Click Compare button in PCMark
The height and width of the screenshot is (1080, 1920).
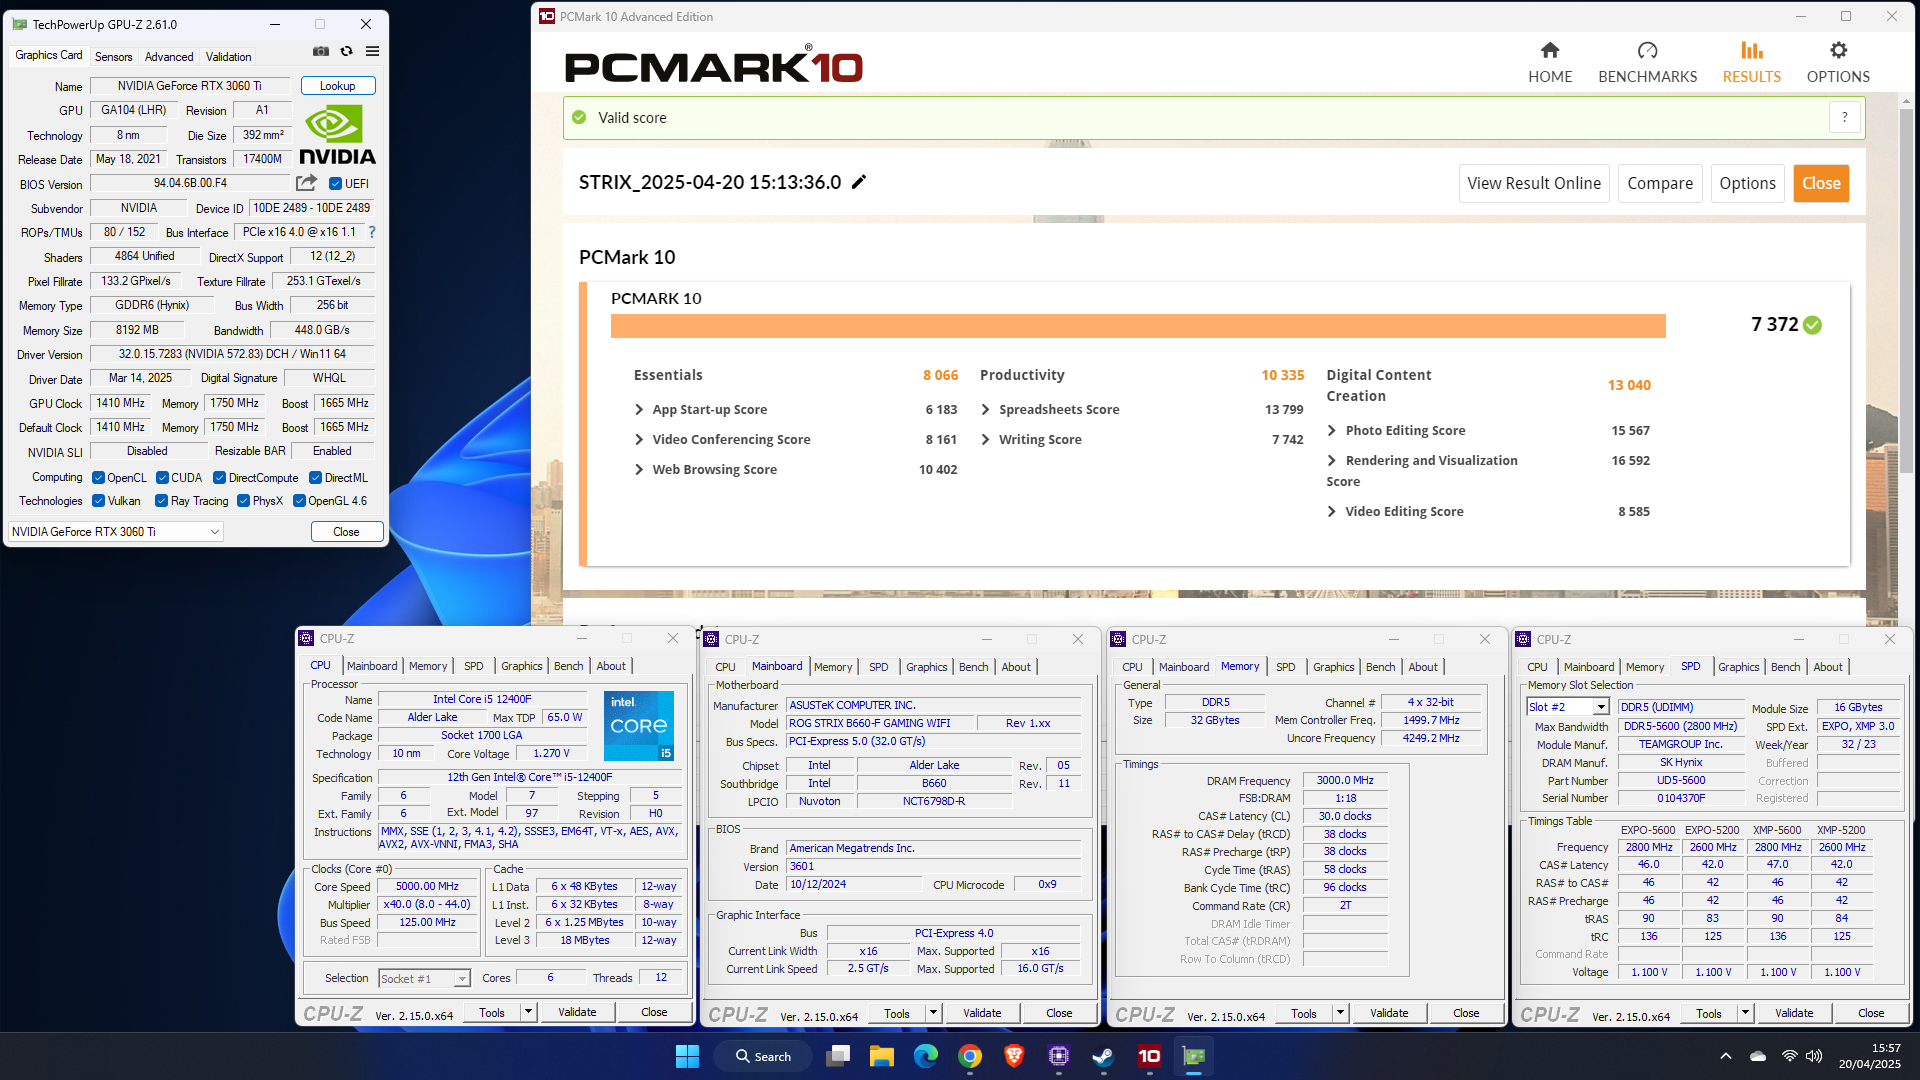pyautogui.click(x=1660, y=183)
